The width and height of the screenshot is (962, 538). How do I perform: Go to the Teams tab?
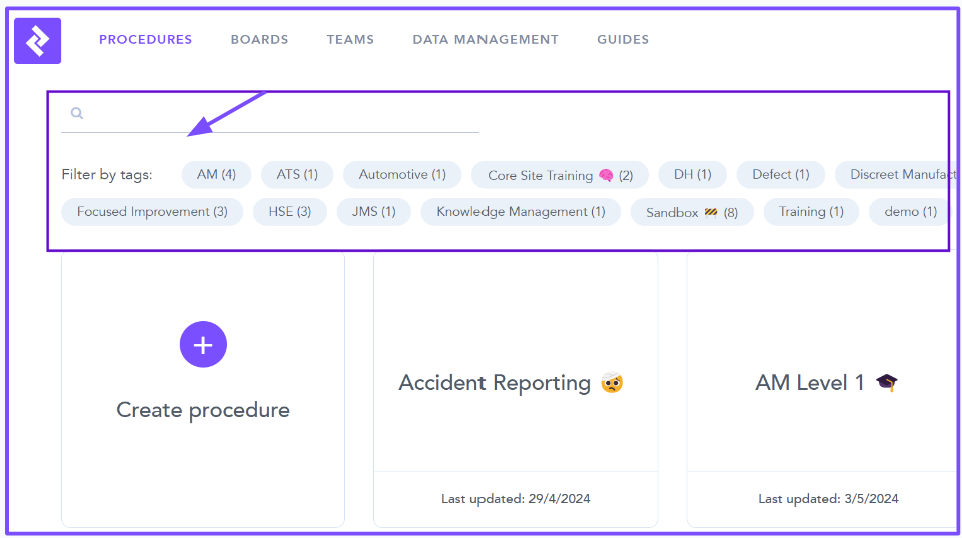(x=350, y=40)
